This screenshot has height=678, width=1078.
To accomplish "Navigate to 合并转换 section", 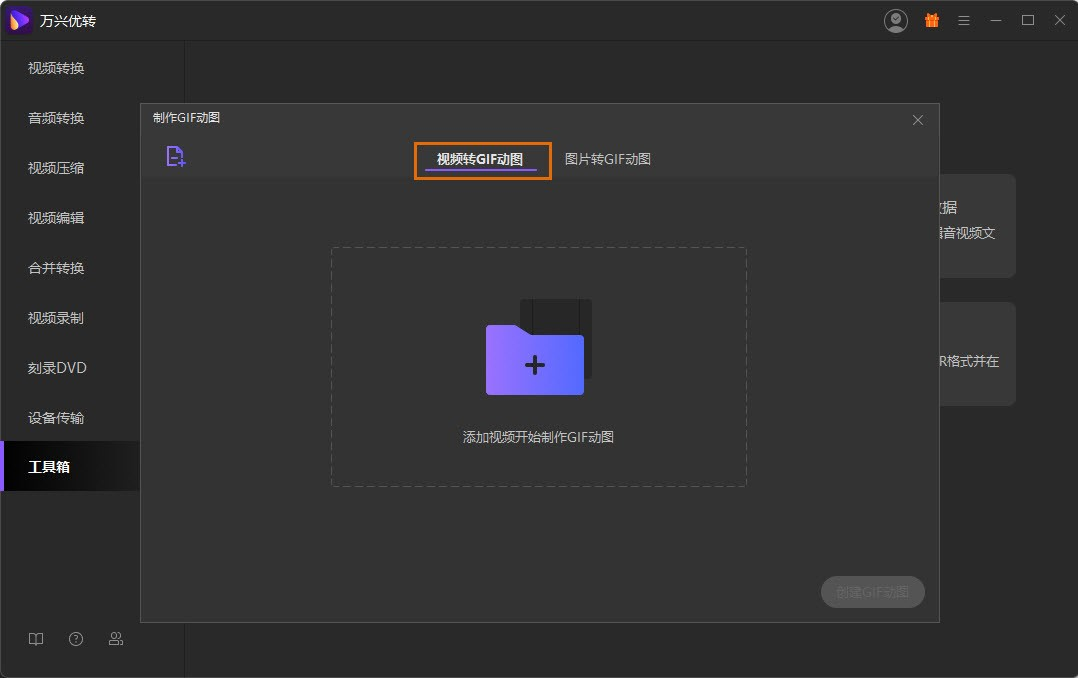I will click(x=56, y=268).
